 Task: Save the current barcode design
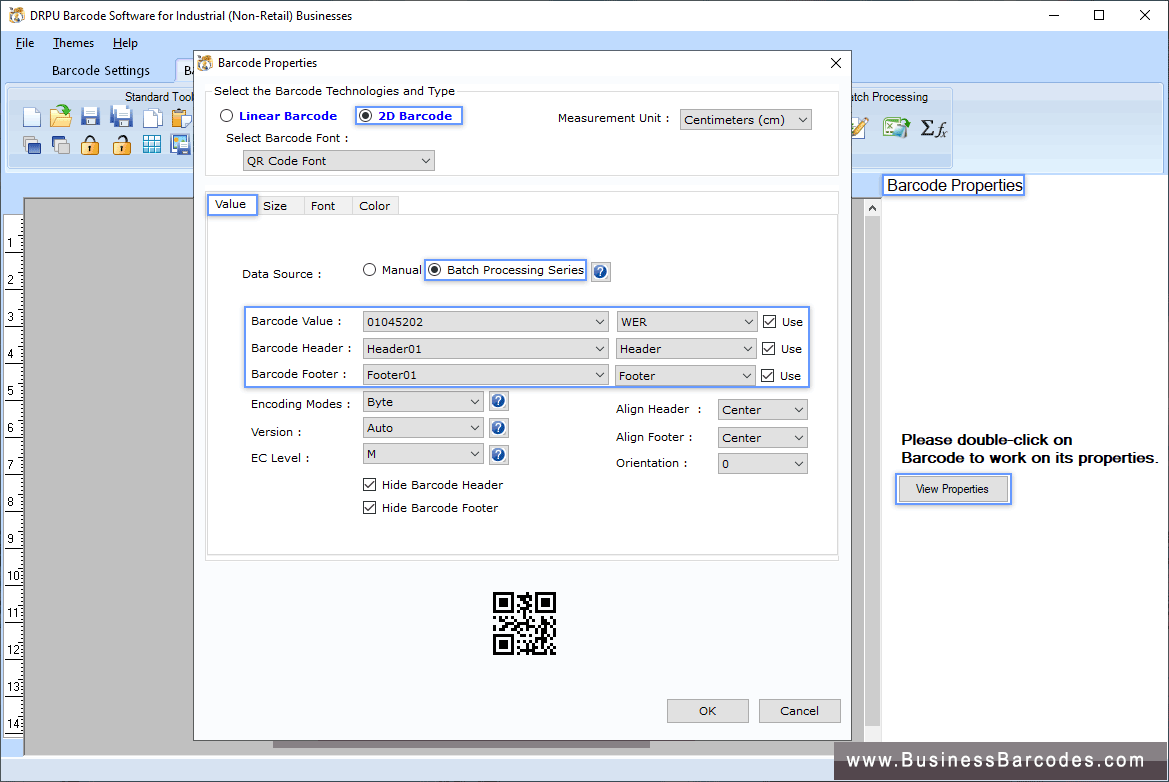(x=89, y=116)
